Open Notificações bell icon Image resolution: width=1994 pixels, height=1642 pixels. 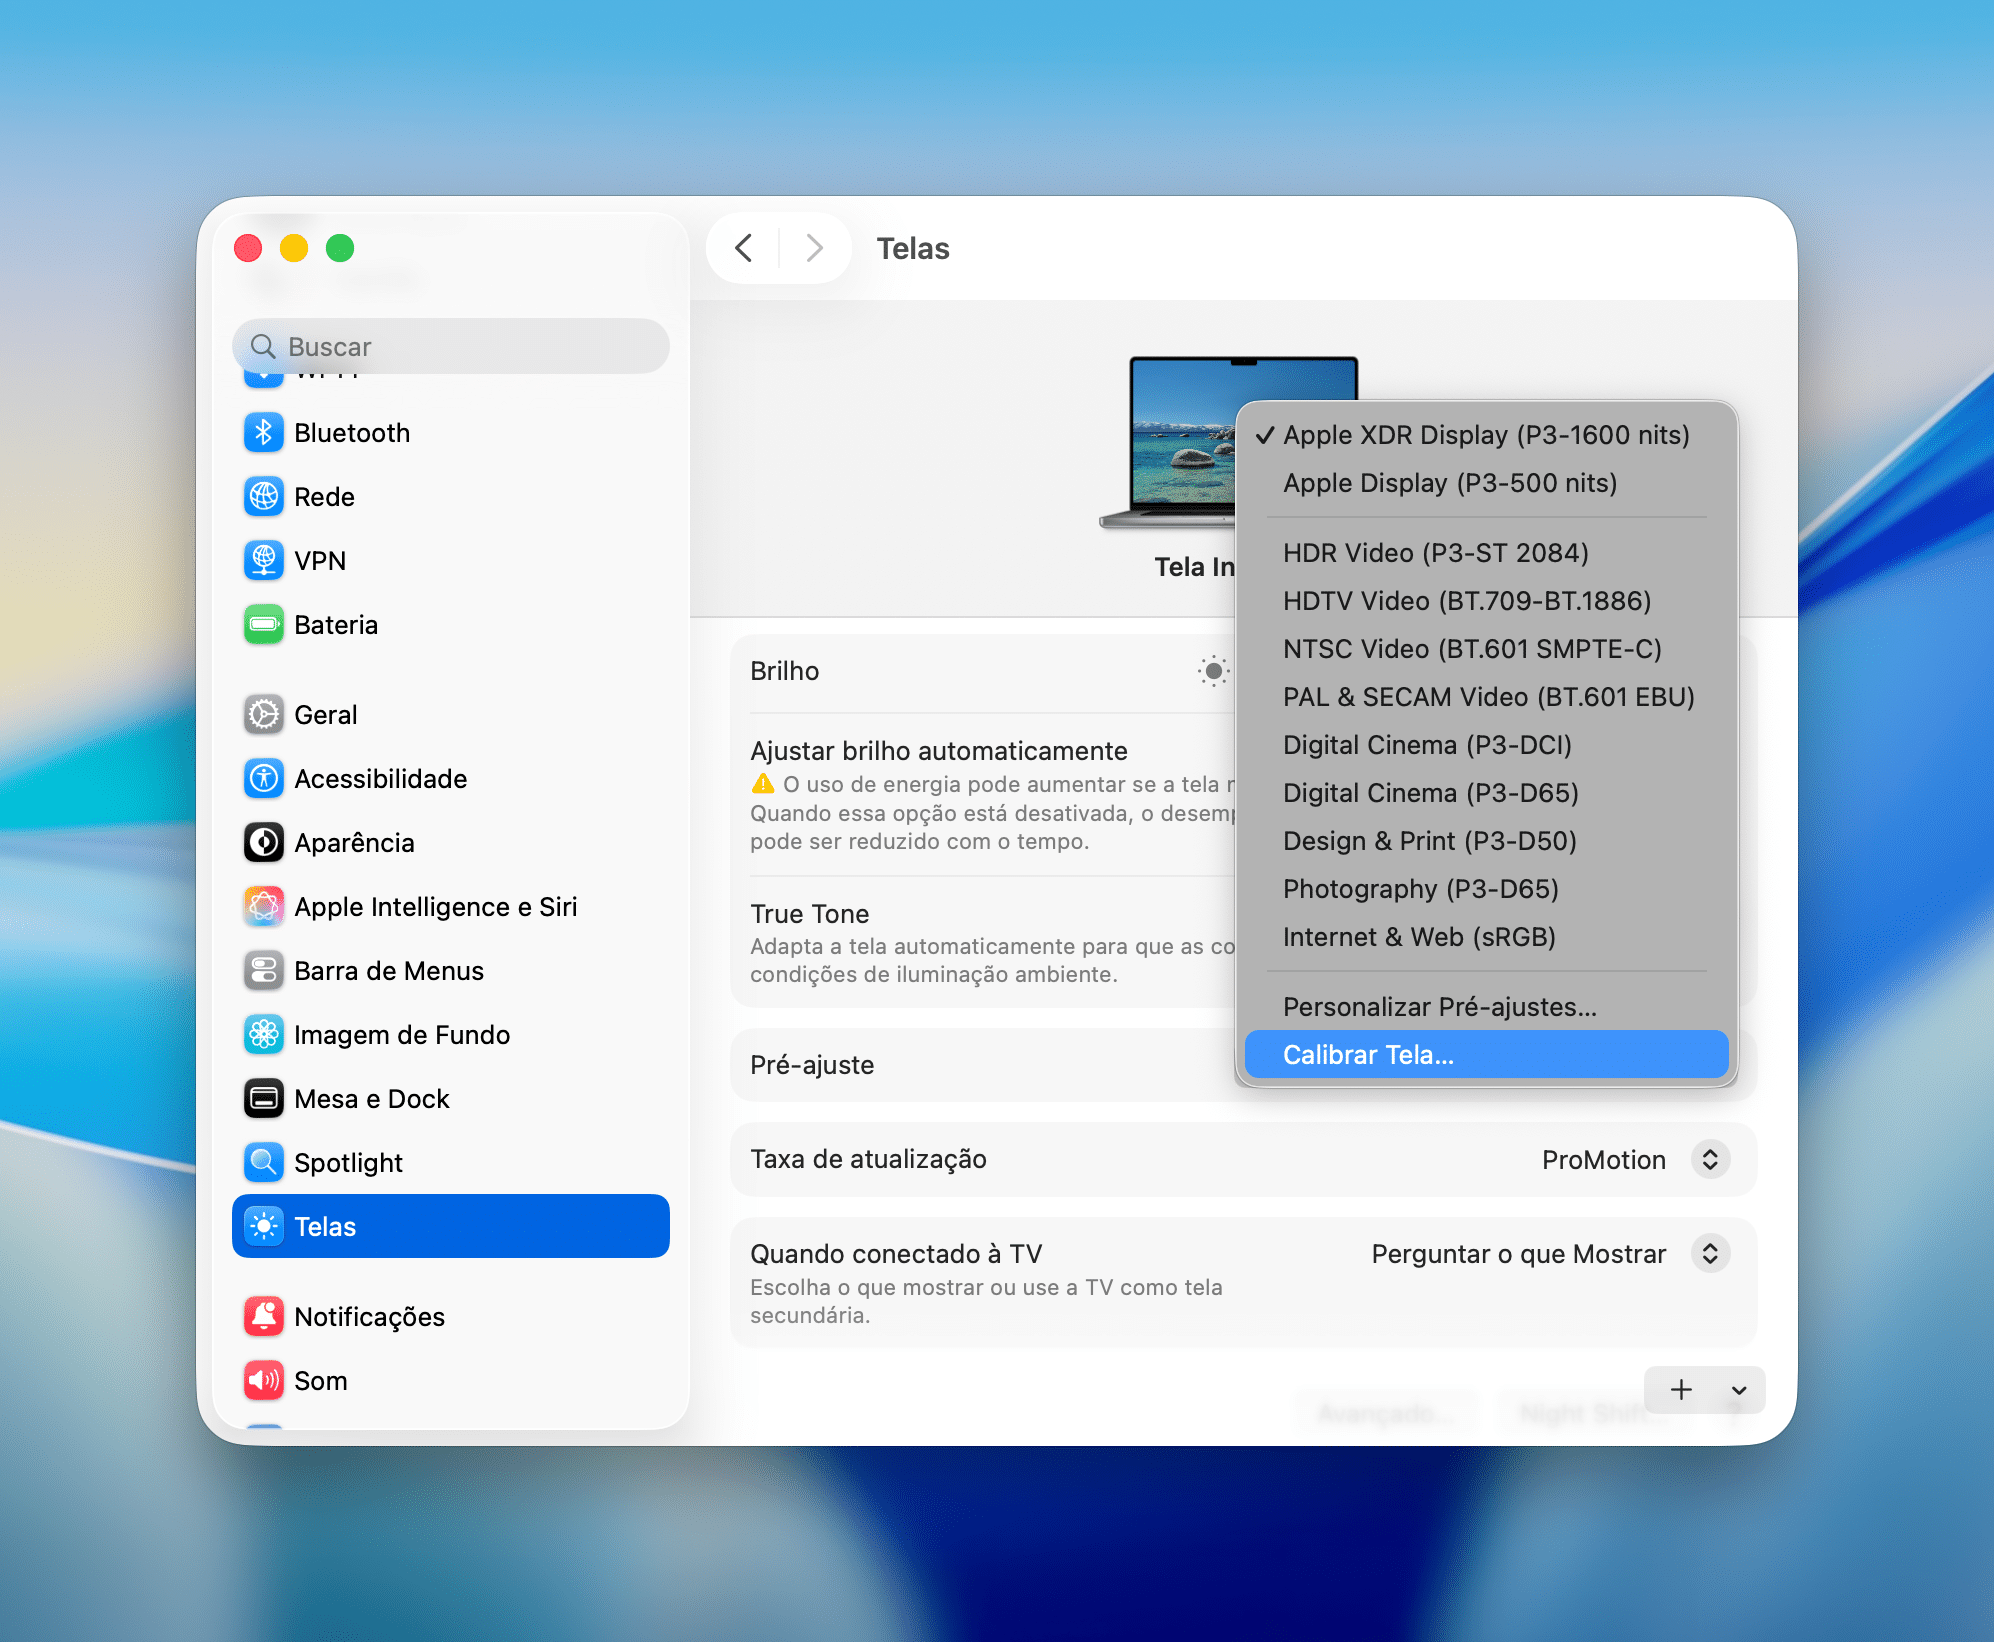click(264, 1317)
